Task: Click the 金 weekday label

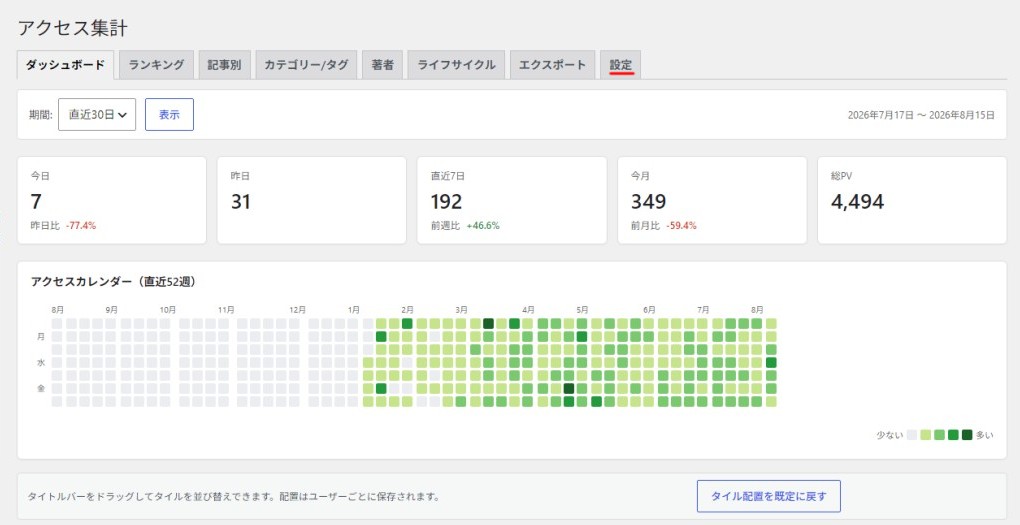Action: [x=41, y=388]
